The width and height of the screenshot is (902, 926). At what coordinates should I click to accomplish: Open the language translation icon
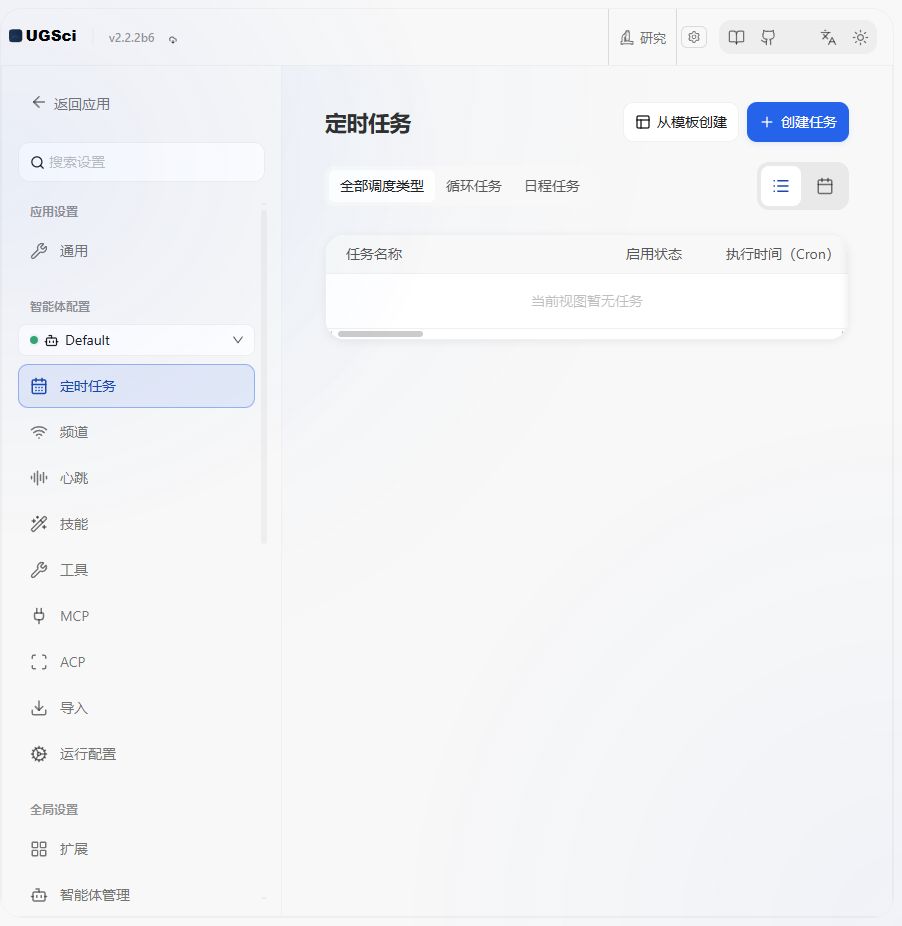click(828, 38)
